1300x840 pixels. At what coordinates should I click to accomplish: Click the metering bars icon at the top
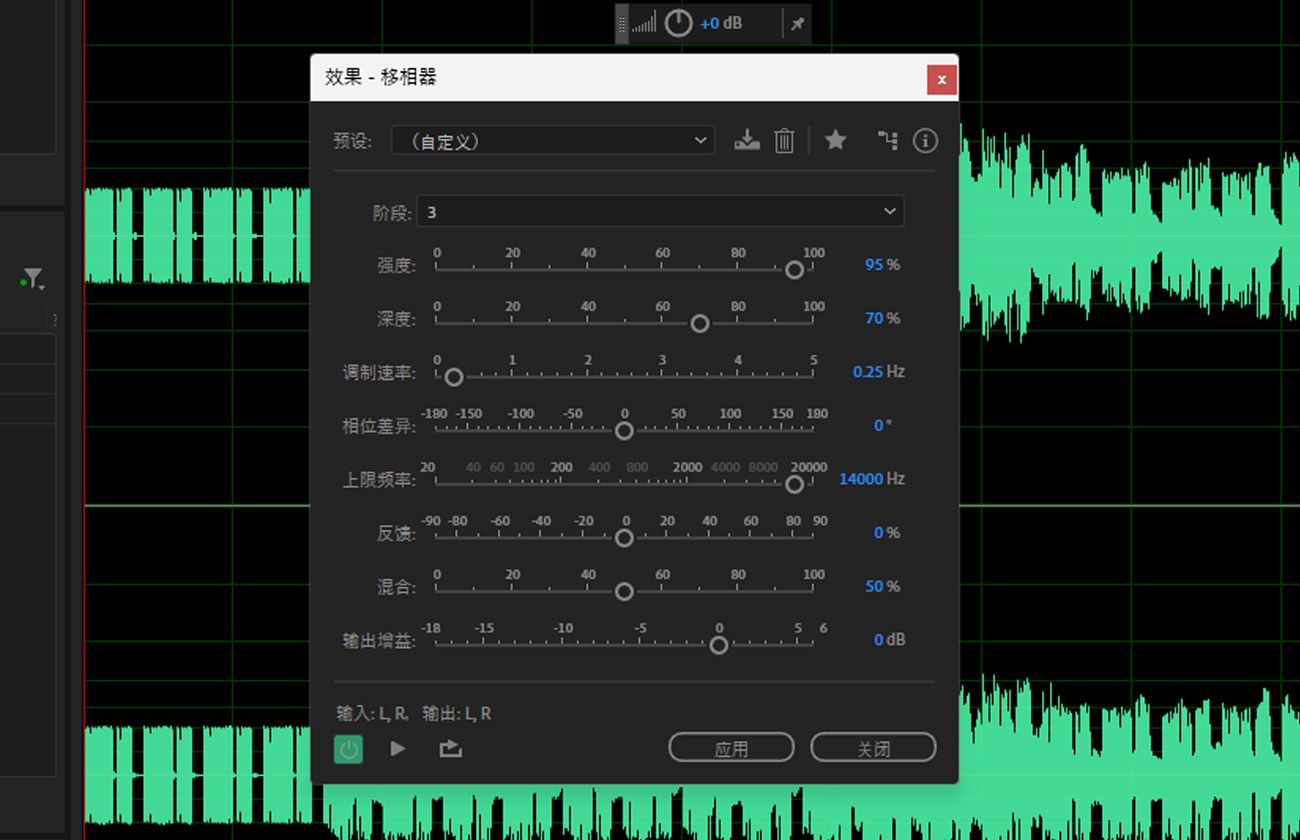coord(645,23)
